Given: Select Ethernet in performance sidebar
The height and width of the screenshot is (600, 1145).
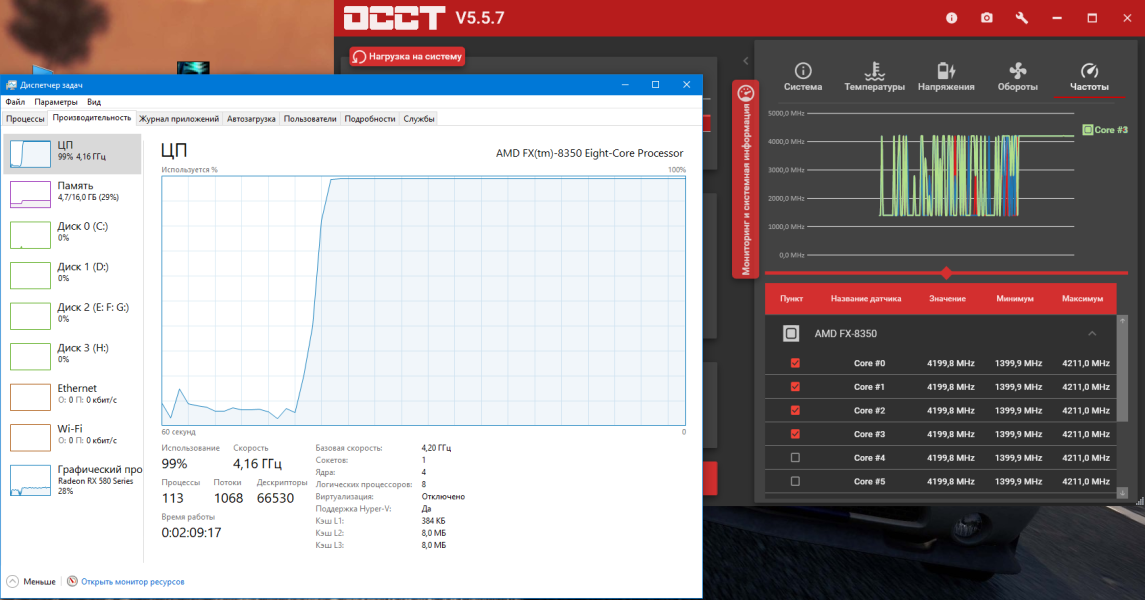Looking at the screenshot, I should click(72, 396).
